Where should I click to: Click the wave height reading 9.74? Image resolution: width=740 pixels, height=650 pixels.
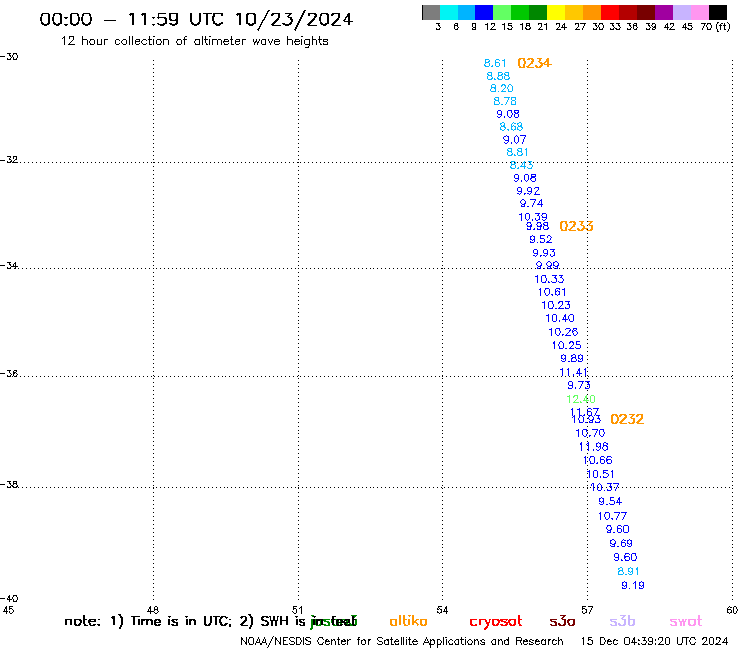531,203
